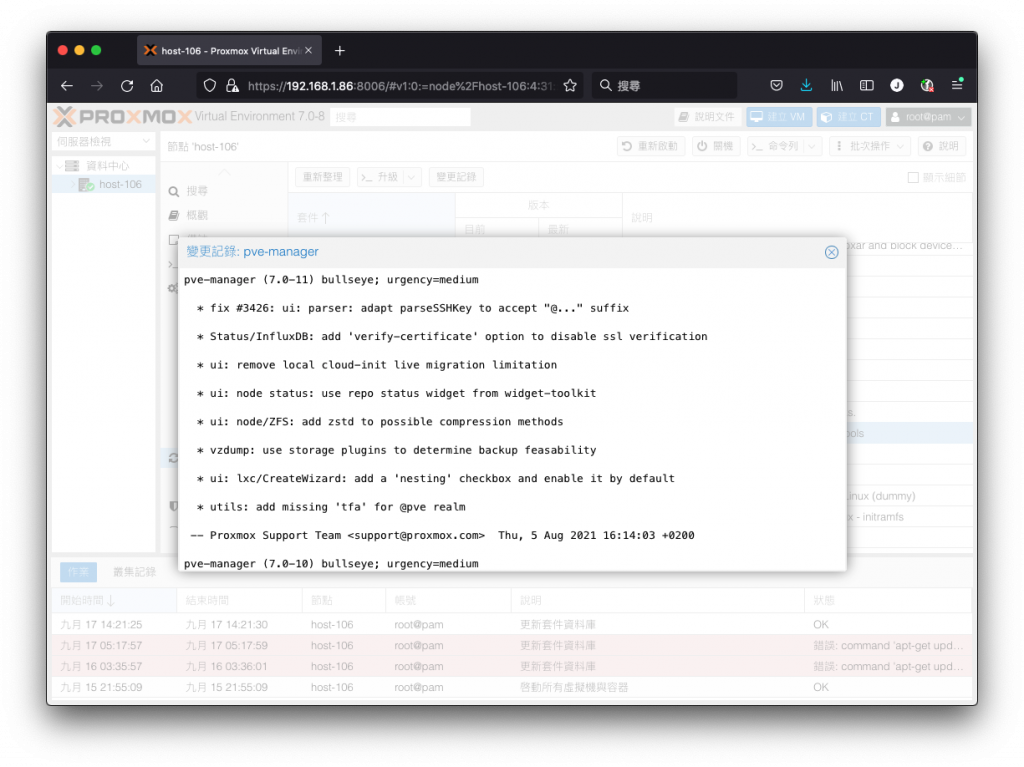The image size is (1024, 767).
Task: Click the Proxmox logo
Action: coord(121,117)
